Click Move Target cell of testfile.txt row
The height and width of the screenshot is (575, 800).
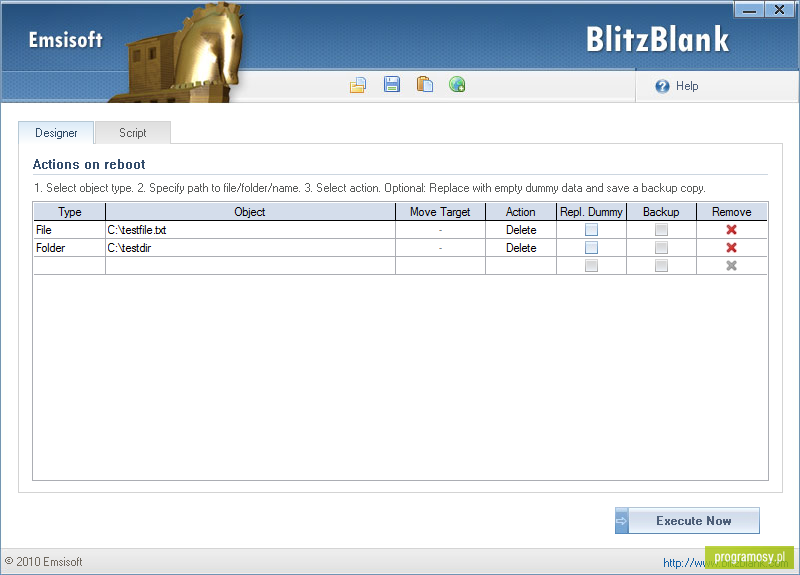tap(440, 230)
